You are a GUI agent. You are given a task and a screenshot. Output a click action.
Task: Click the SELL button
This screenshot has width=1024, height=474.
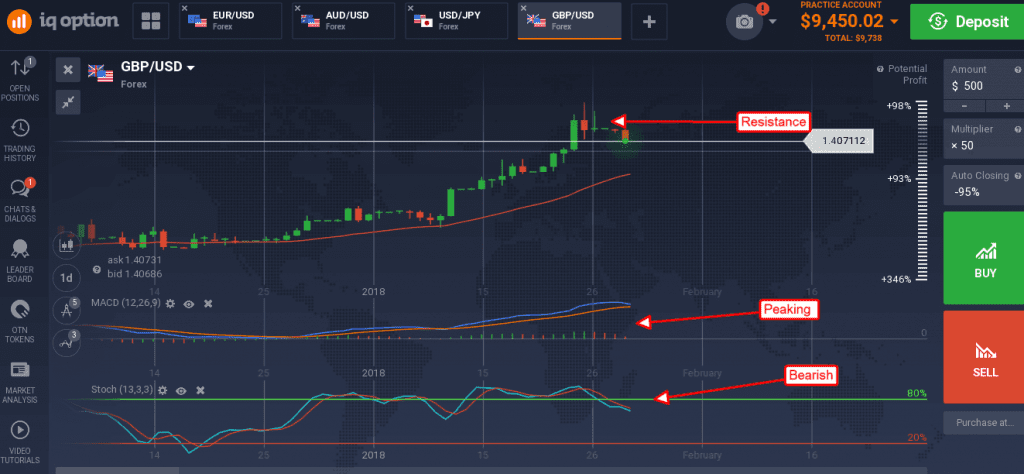984,357
